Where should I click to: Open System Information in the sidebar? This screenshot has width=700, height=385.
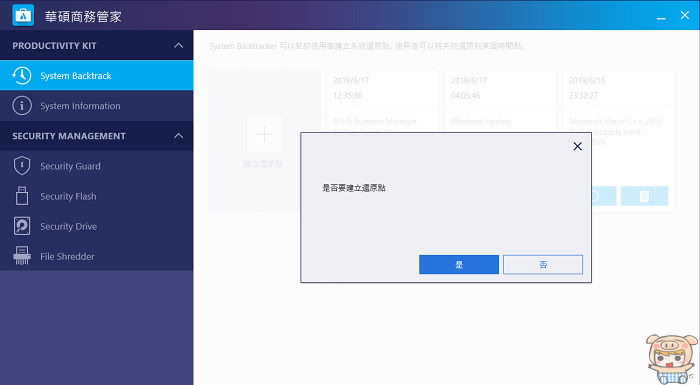click(x=96, y=106)
